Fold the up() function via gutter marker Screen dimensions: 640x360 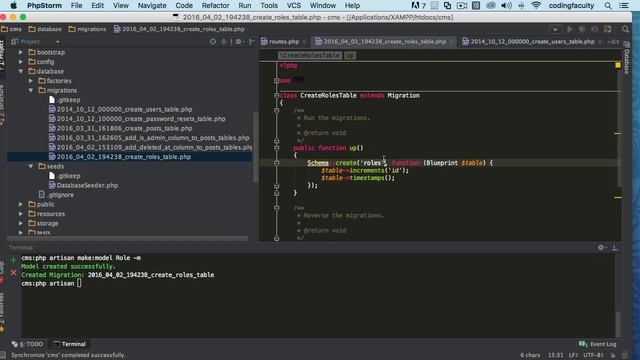pos(276,148)
